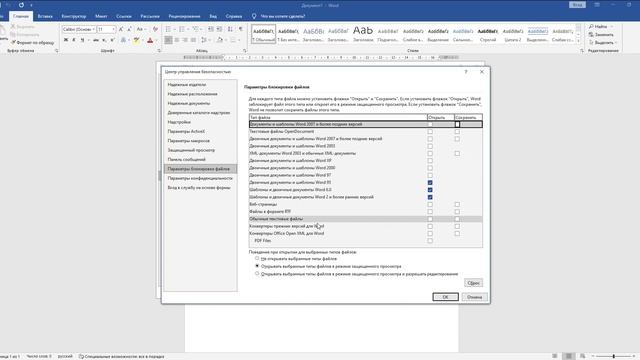Open the Конструктор ribbon tab
The height and width of the screenshot is (360, 640).
[74, 16]
